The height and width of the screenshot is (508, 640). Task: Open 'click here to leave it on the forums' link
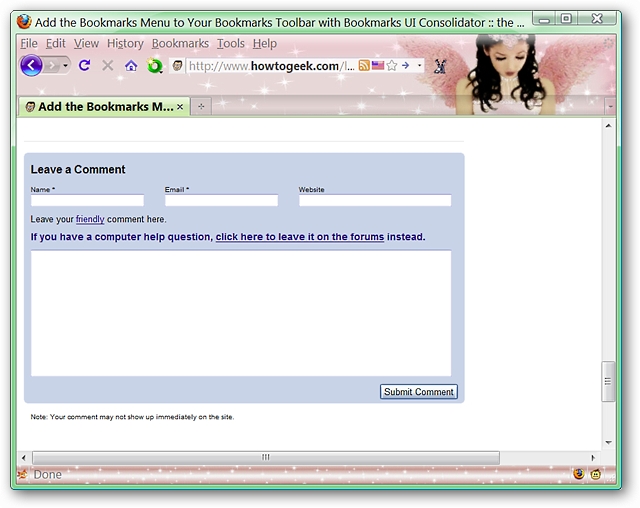pos(300,237)
